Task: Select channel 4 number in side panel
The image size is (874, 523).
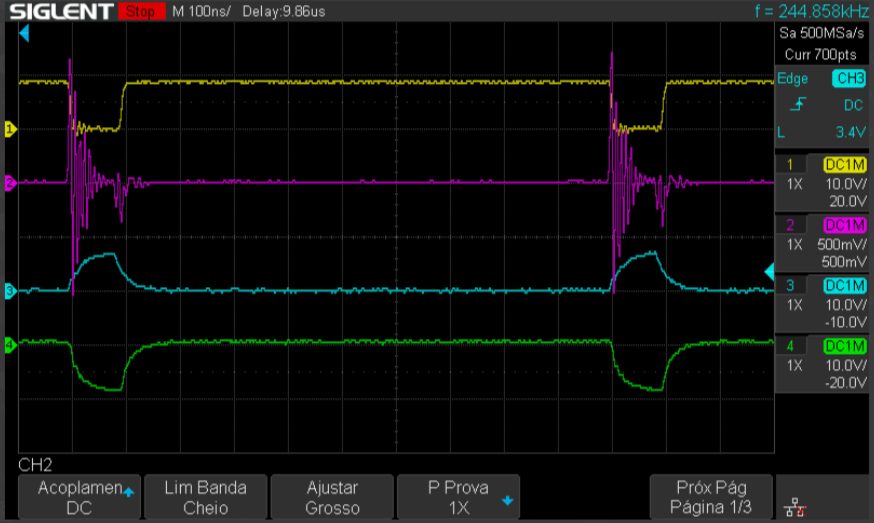Action: coord(790,346)
